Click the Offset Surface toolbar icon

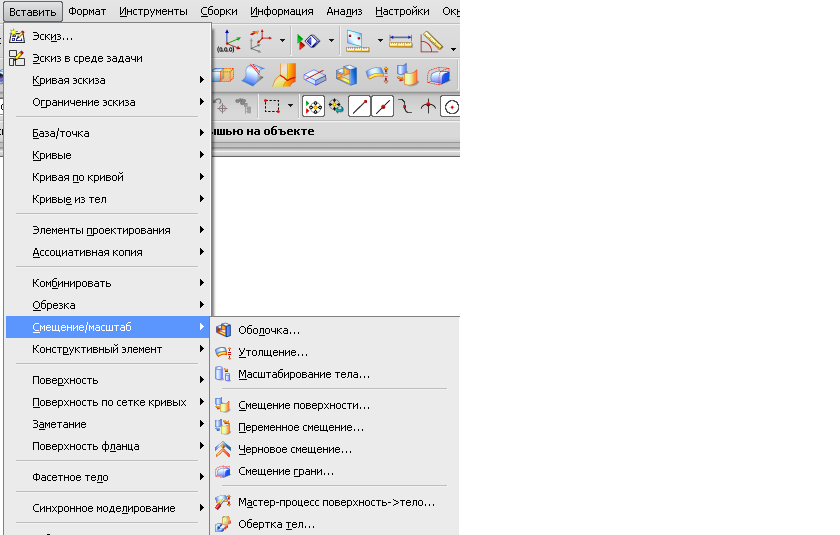tap(407, 75)
